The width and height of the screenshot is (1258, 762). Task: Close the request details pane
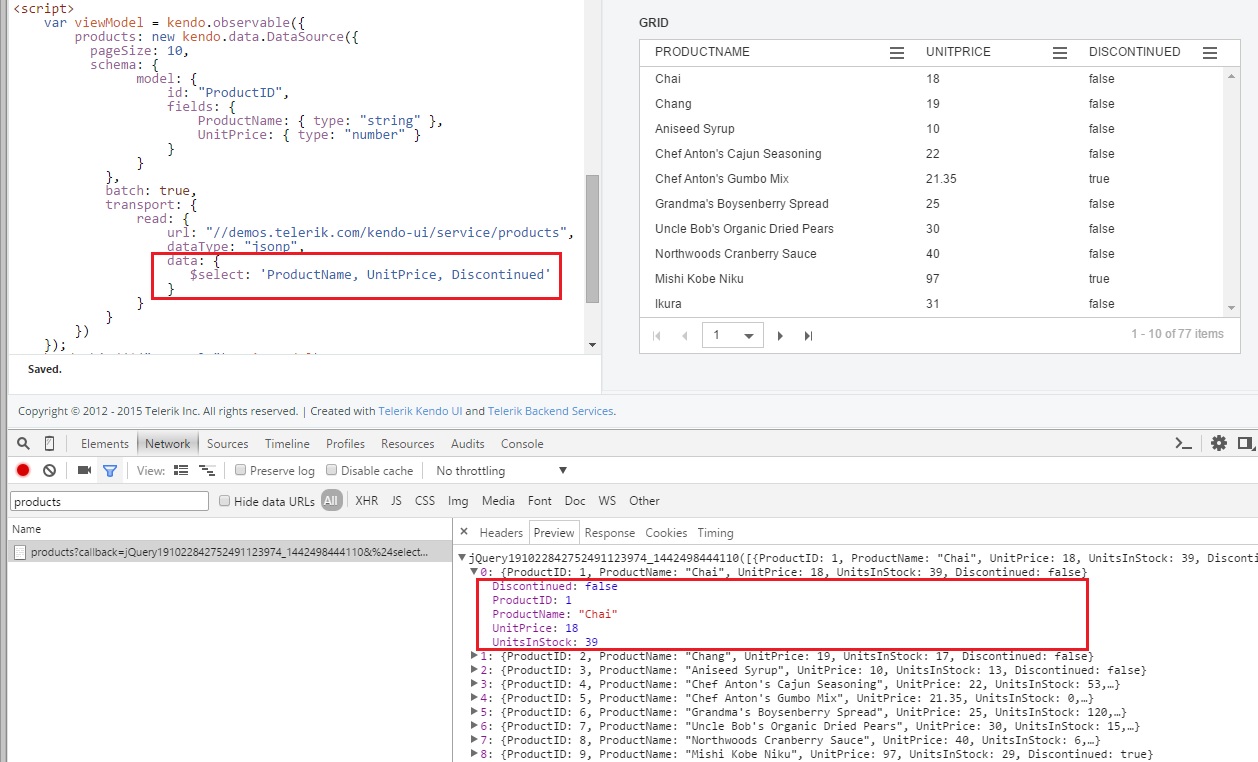pyautogui.click(x=465, y=532)
